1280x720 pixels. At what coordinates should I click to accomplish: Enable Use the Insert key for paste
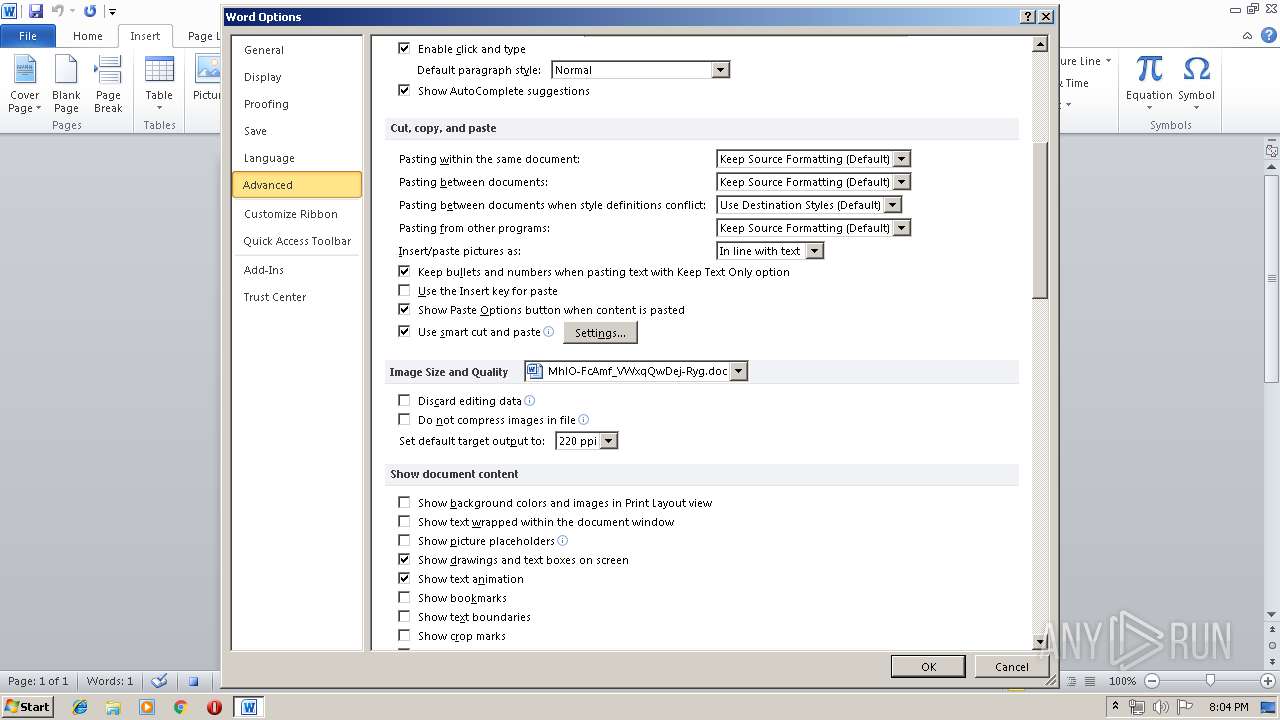404,290
